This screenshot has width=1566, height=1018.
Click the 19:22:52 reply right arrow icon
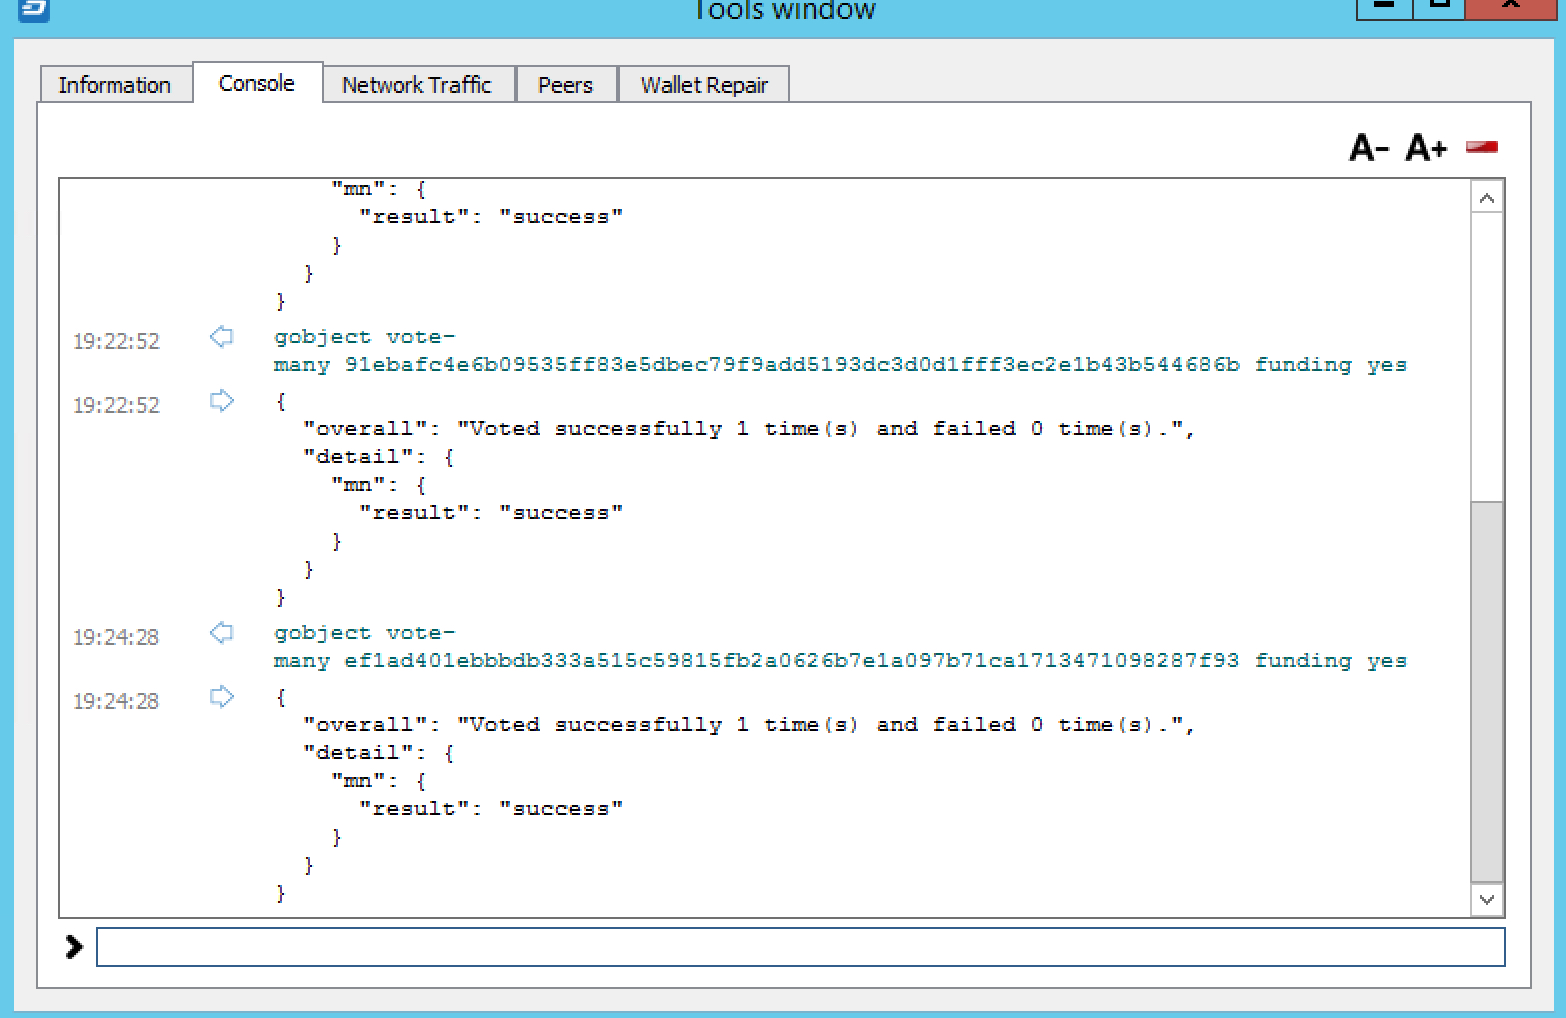pyautogui.click(x=221, y=401)
